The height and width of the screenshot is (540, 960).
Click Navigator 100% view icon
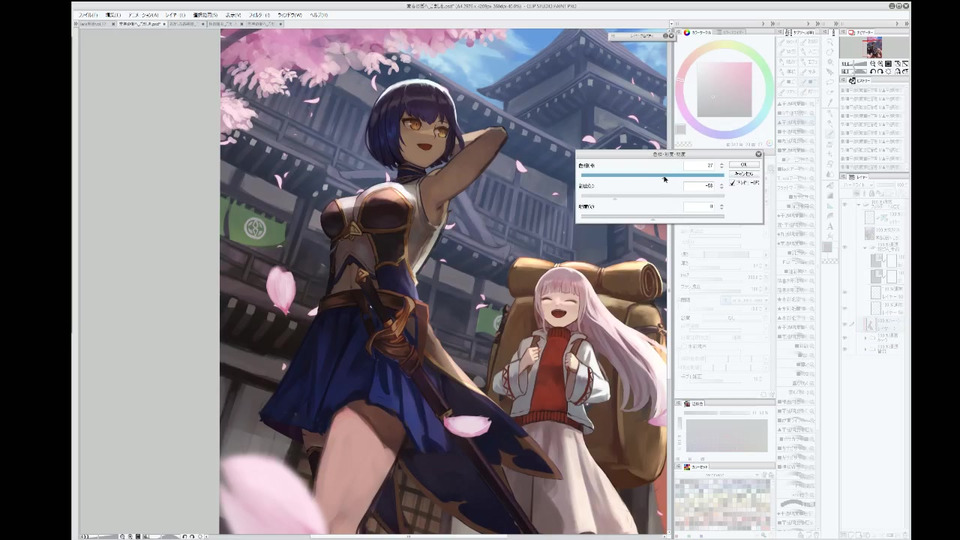[888, 64]
